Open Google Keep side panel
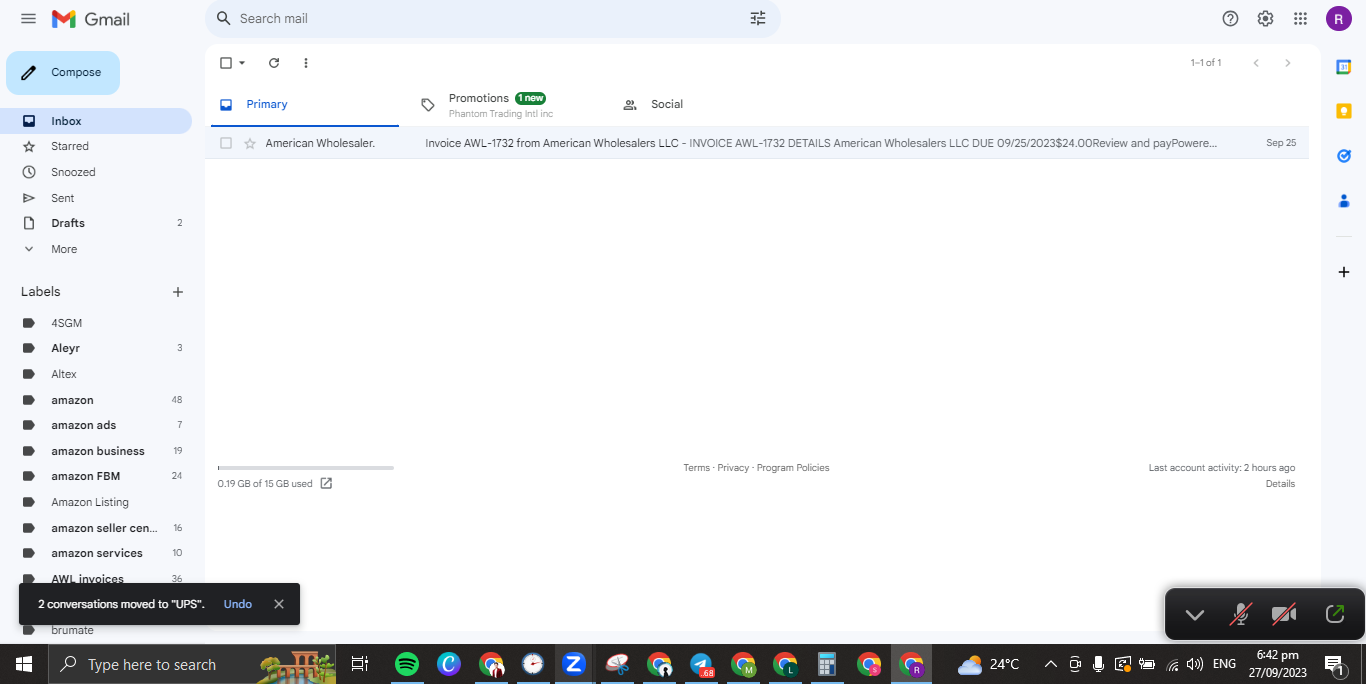This screenshot has height=684, width=1366. (1344, 111)
